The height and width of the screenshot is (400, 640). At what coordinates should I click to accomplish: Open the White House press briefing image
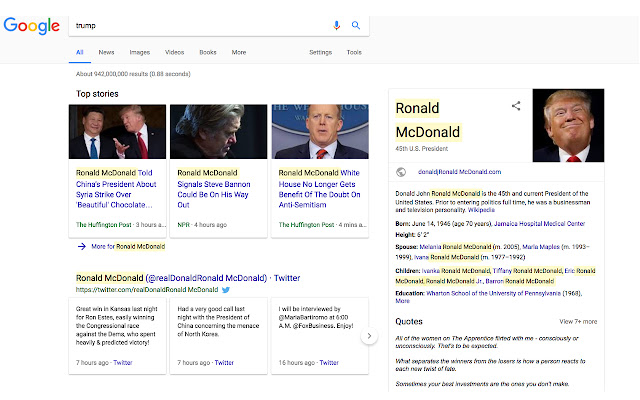(320, 132)
